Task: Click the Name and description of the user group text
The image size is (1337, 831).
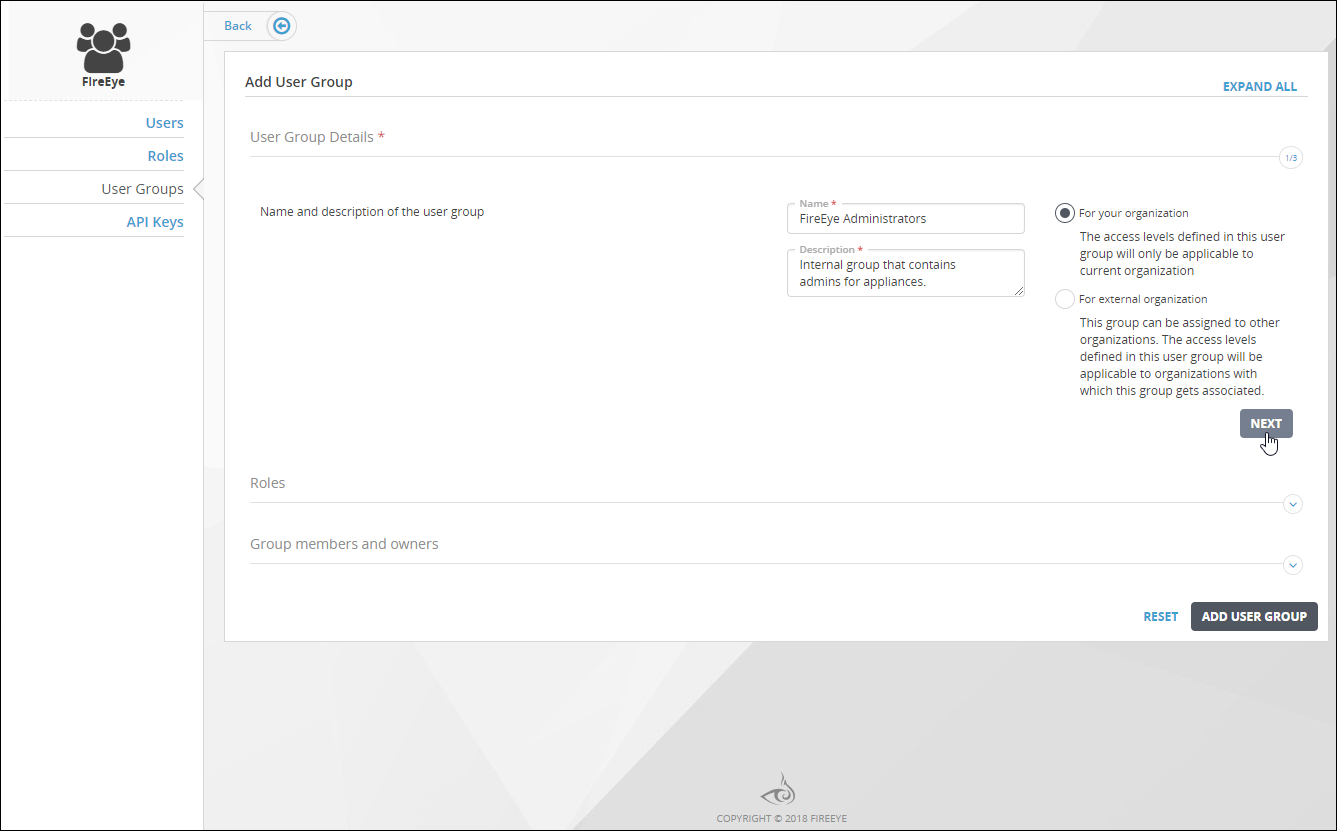Action: point(372,212)
